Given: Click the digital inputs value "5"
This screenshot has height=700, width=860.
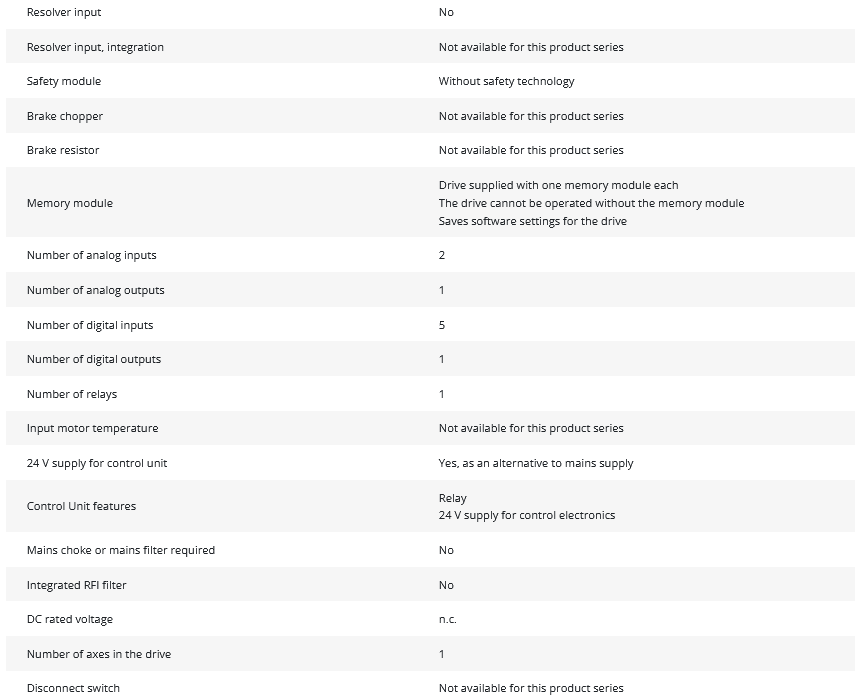Looking at the screenshot, I should tap(442, 325).
